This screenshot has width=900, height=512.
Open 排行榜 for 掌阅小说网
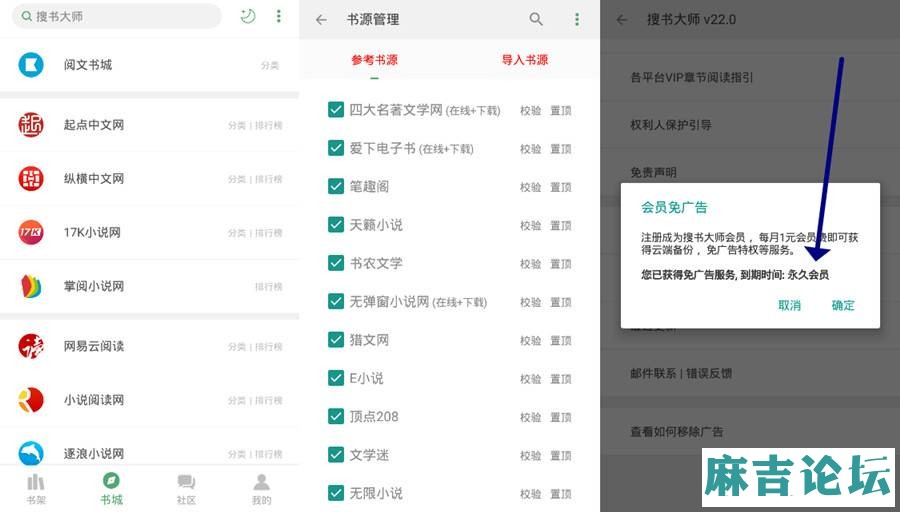[269, 286]
